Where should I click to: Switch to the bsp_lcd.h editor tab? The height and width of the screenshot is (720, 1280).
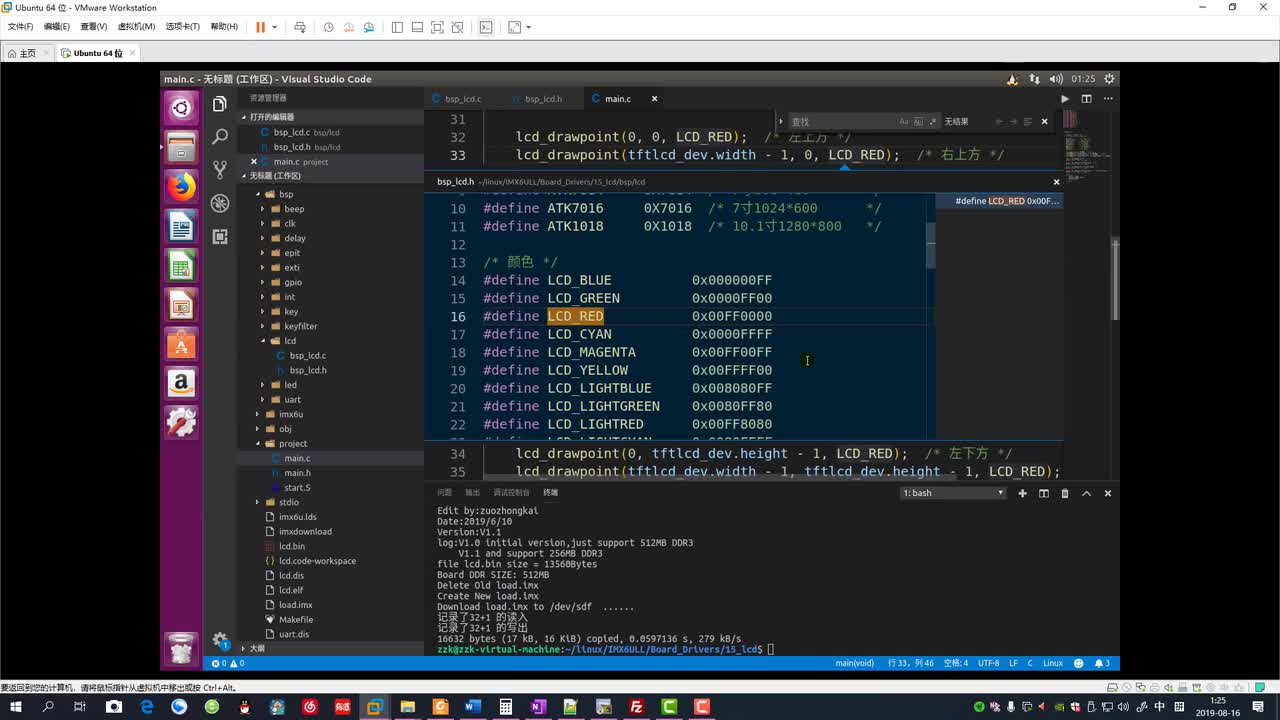543,99
